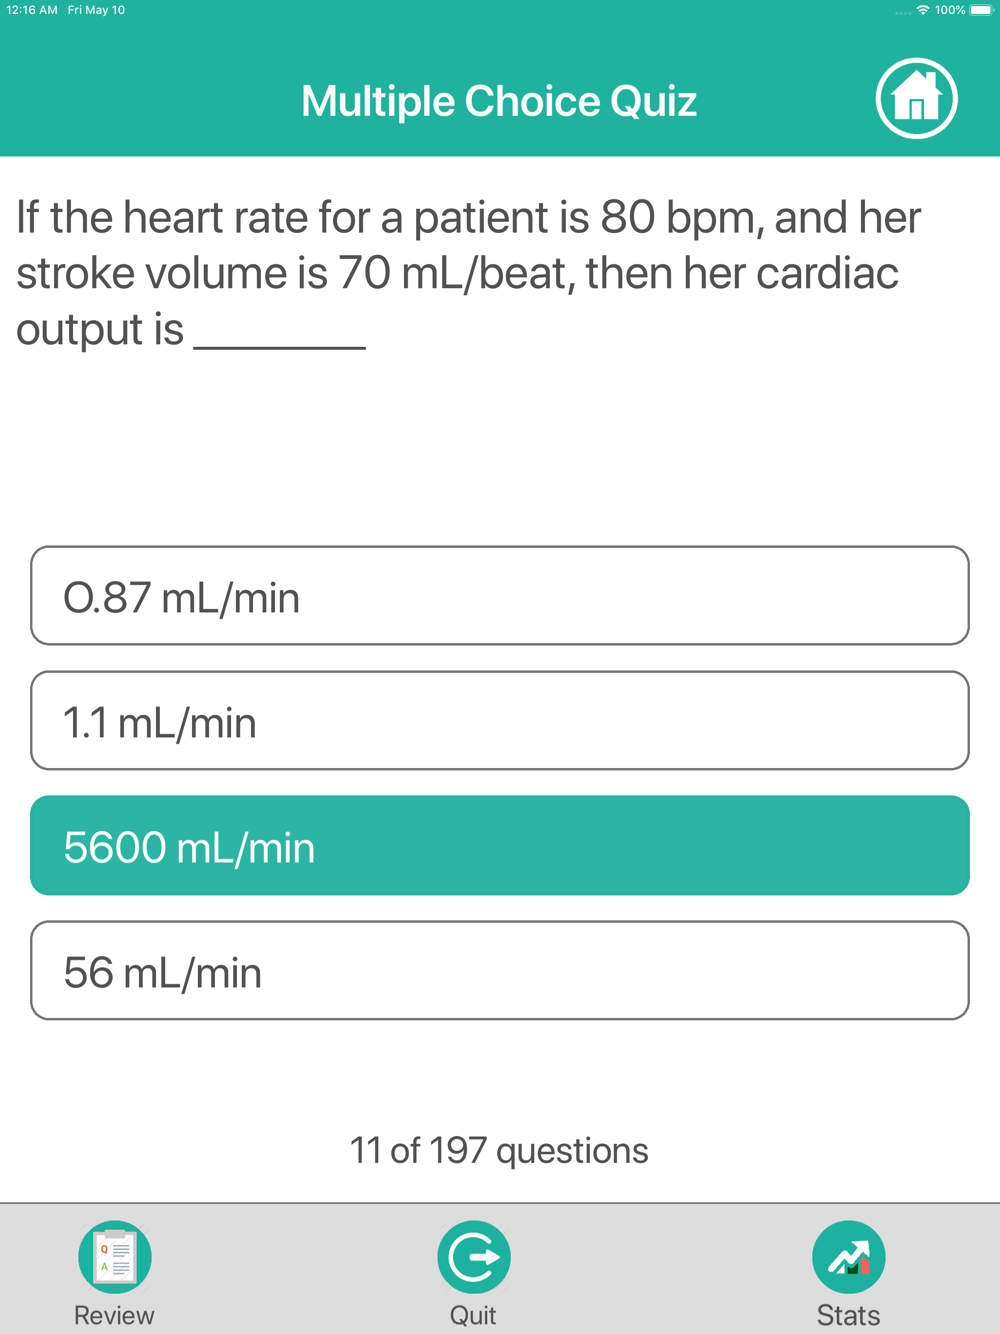Tap the Stats label in bottom bar
1000x1334 pixels.
[848, 1315]
